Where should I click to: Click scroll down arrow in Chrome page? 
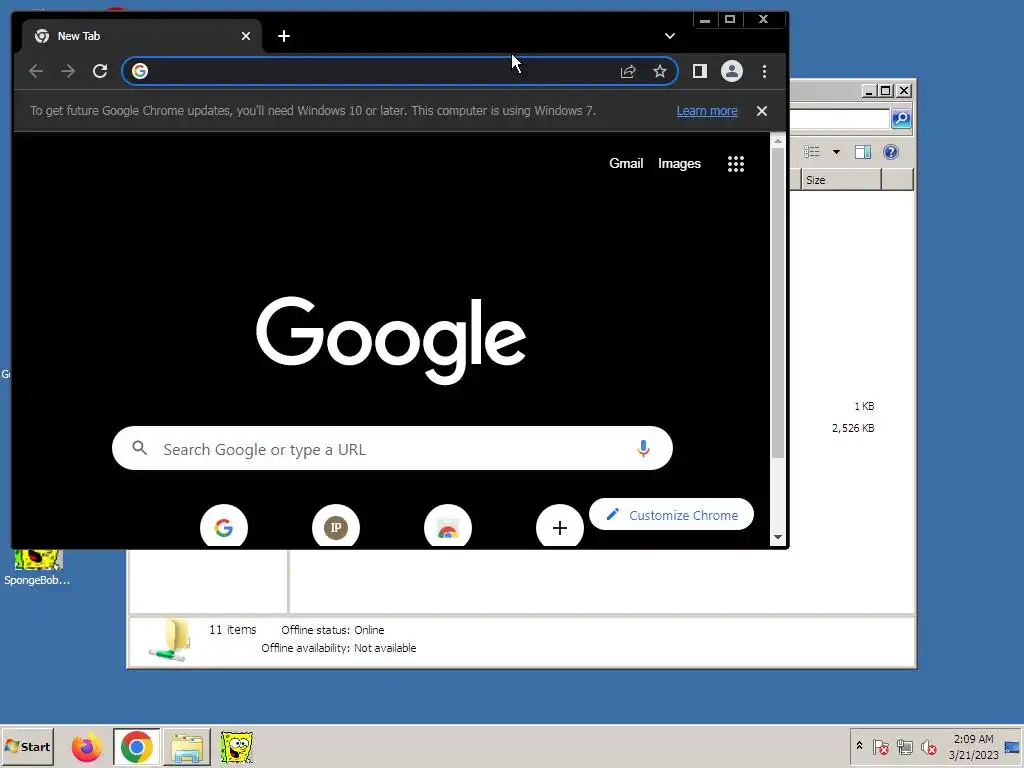click(x=777, y=537)
